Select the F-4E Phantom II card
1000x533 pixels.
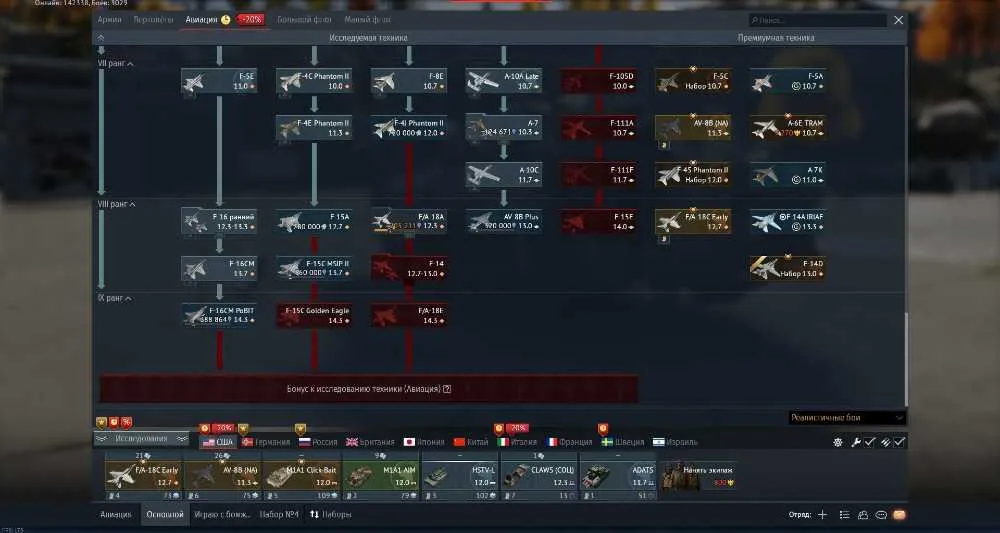pos(314,128)
